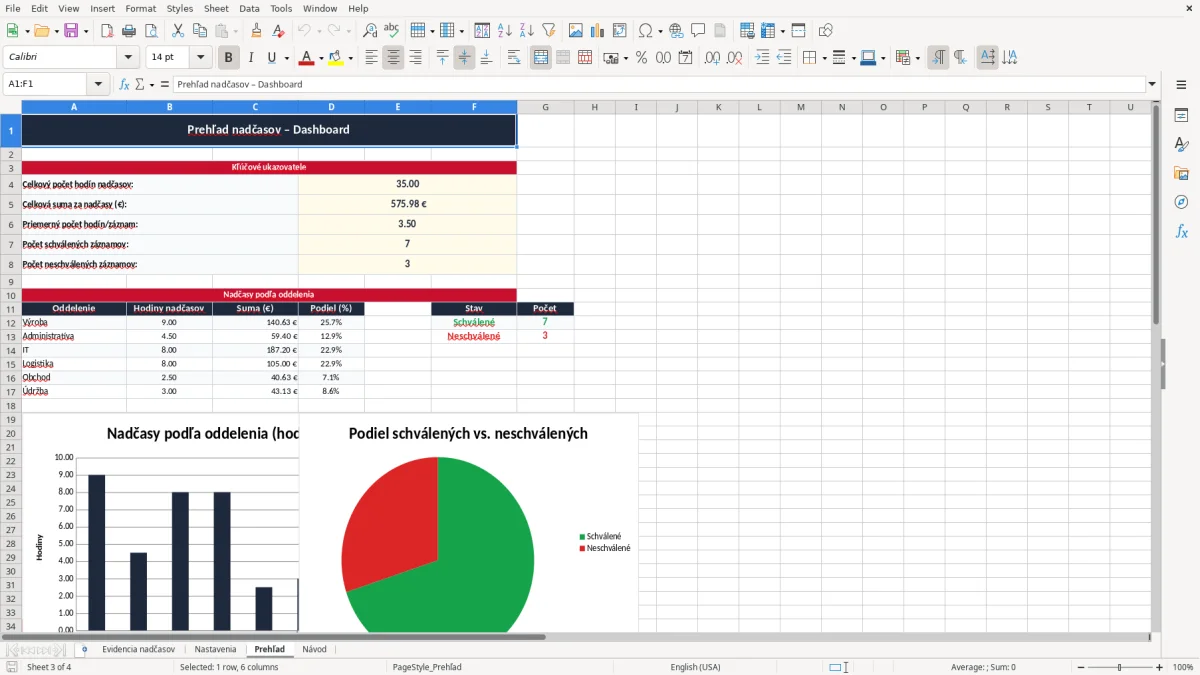Select column G header

tap(545, 107)
